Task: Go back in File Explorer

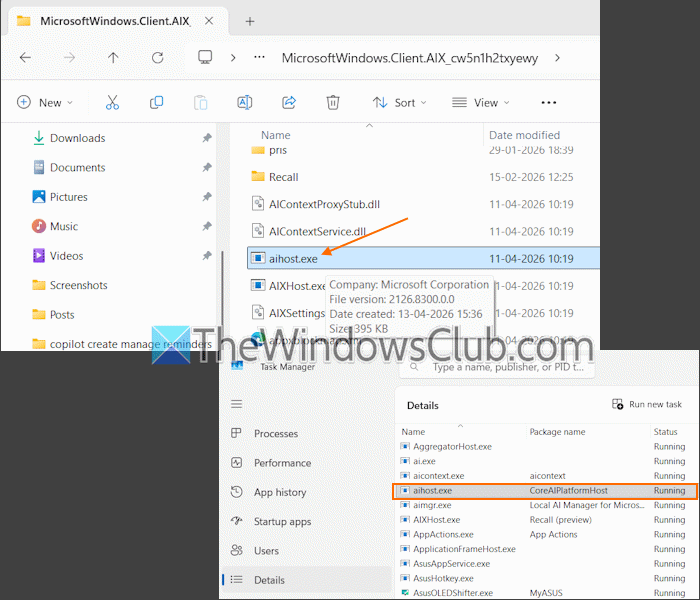Action: pyautogui.click(x=25, y=58)
